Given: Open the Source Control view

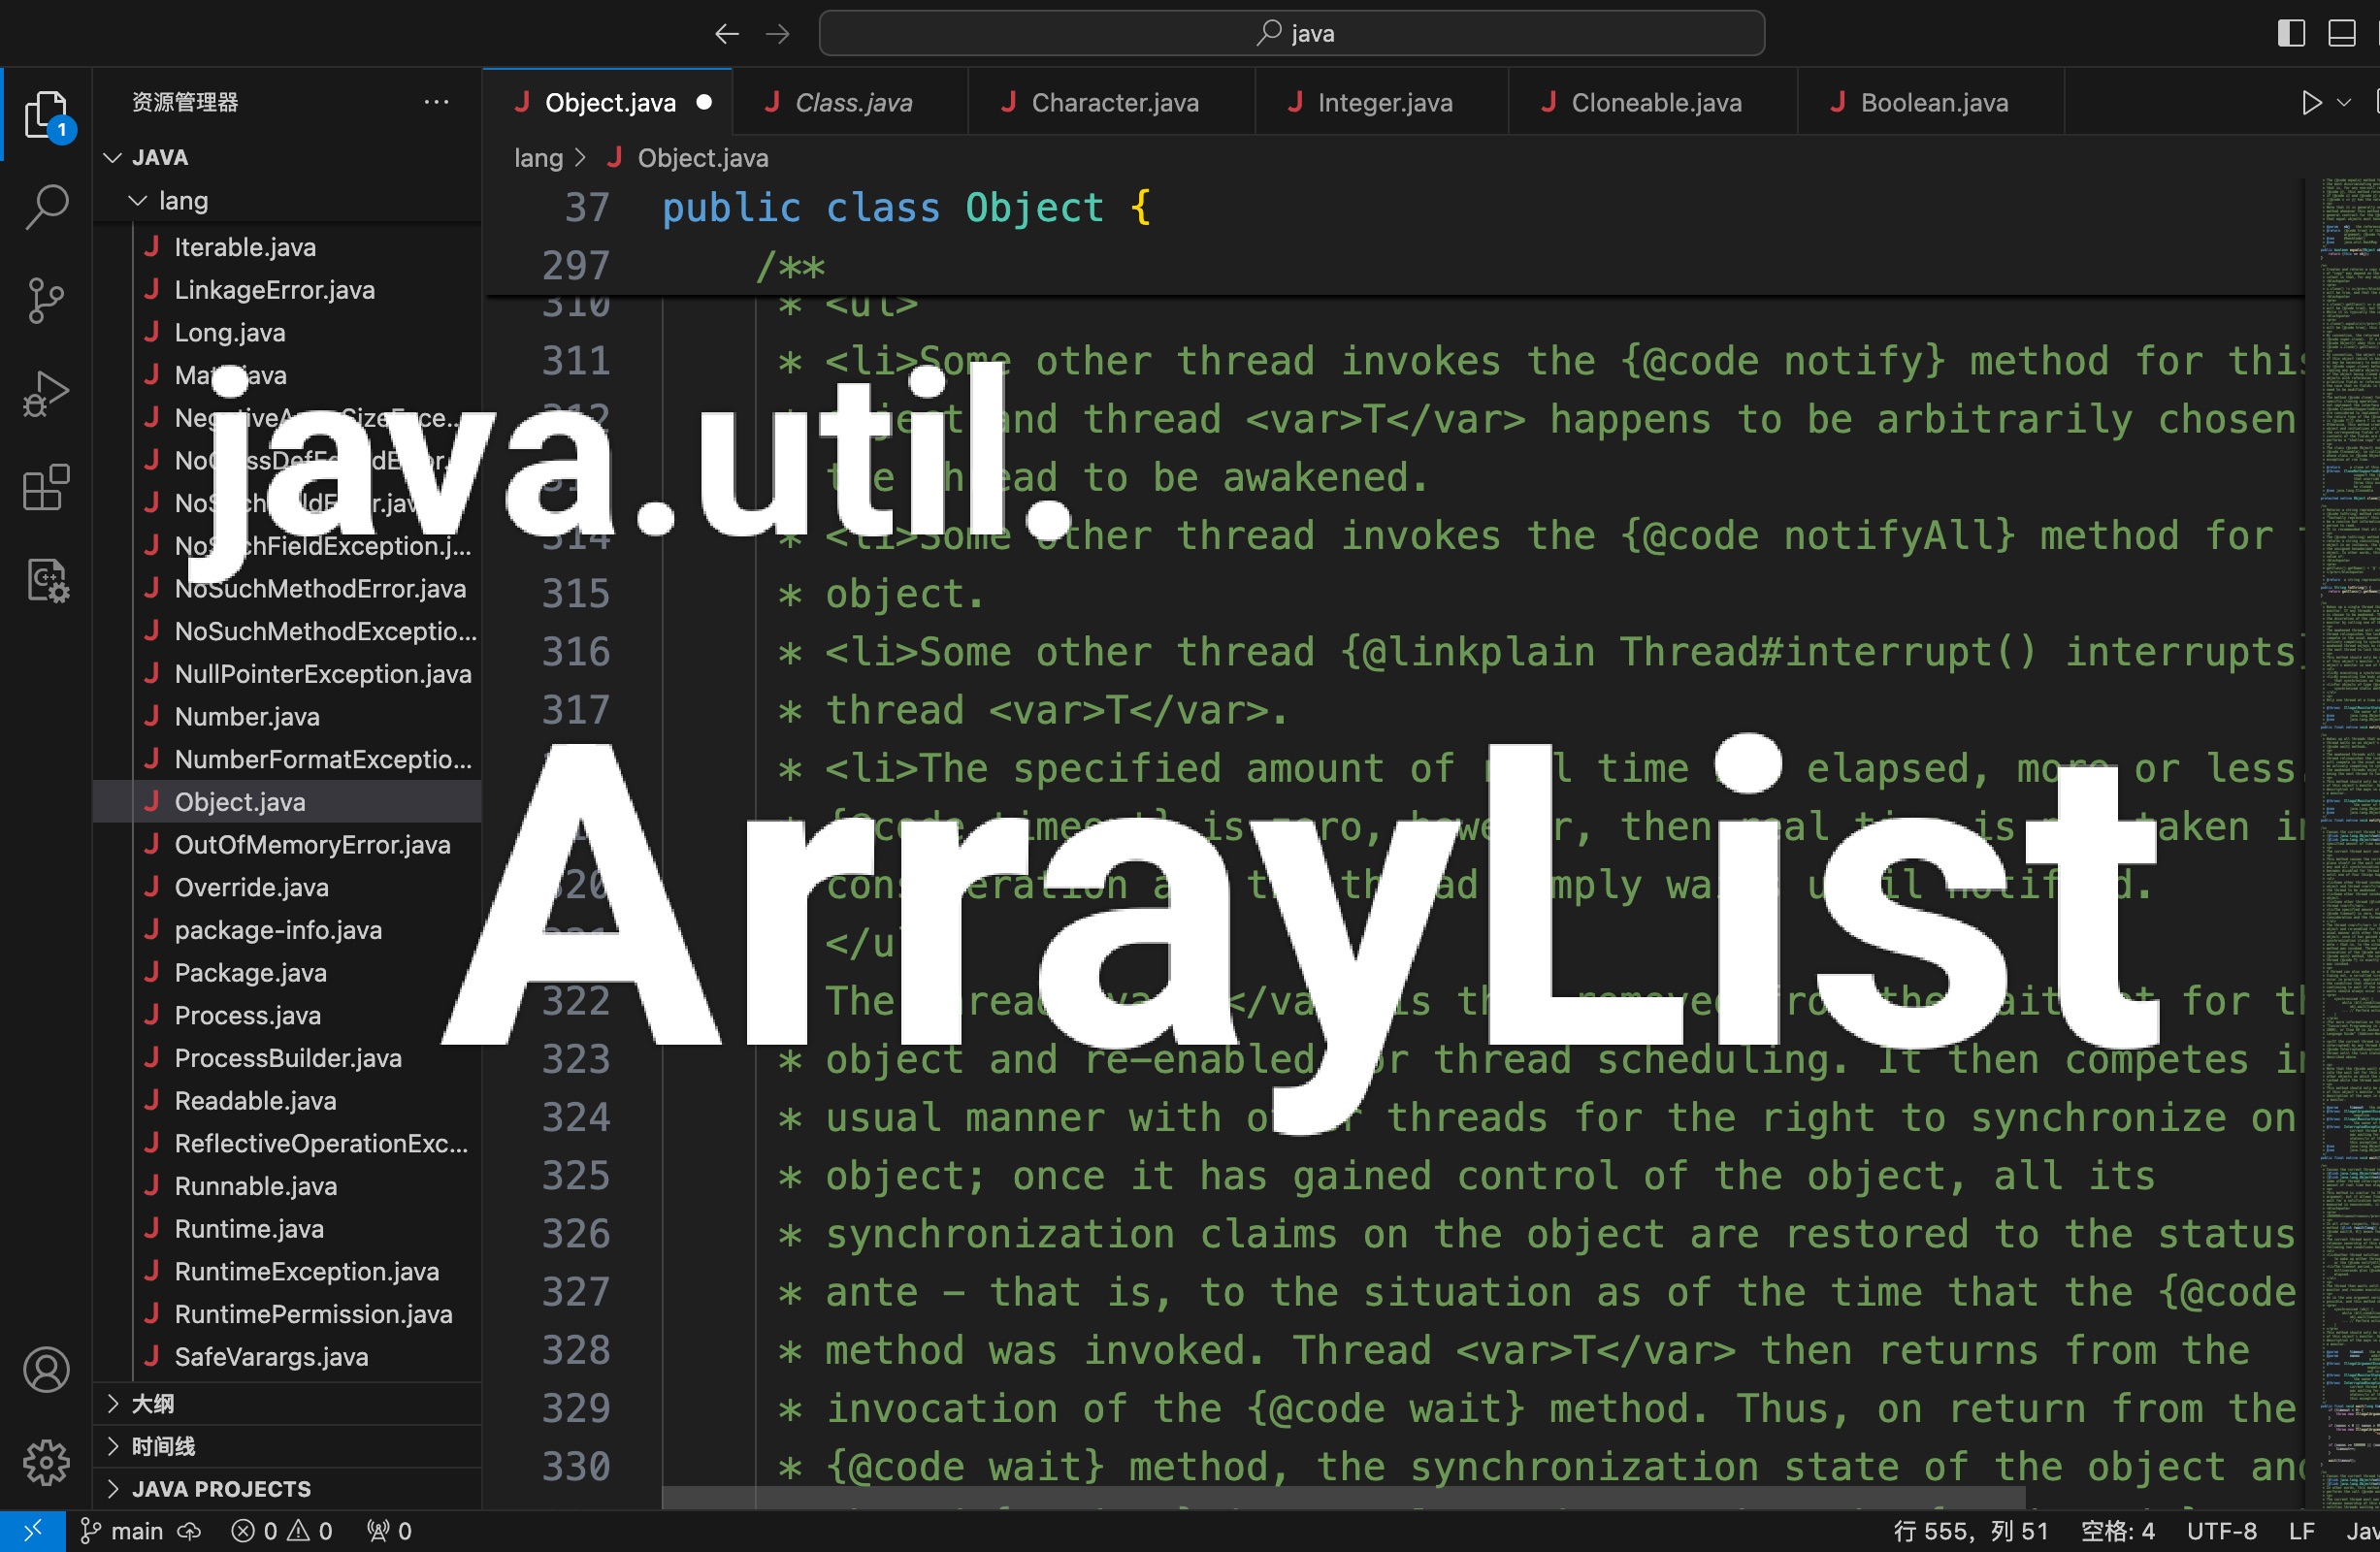Looking at the screenshot, I should pyautogui.click(x=47, y=300).
